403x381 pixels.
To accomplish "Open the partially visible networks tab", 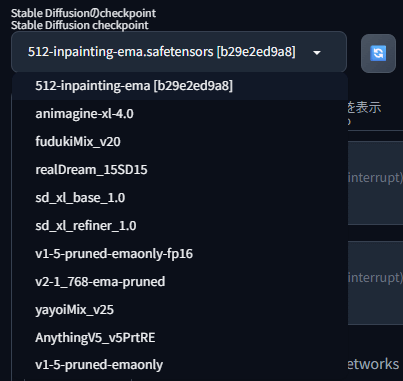I will 373,364.
